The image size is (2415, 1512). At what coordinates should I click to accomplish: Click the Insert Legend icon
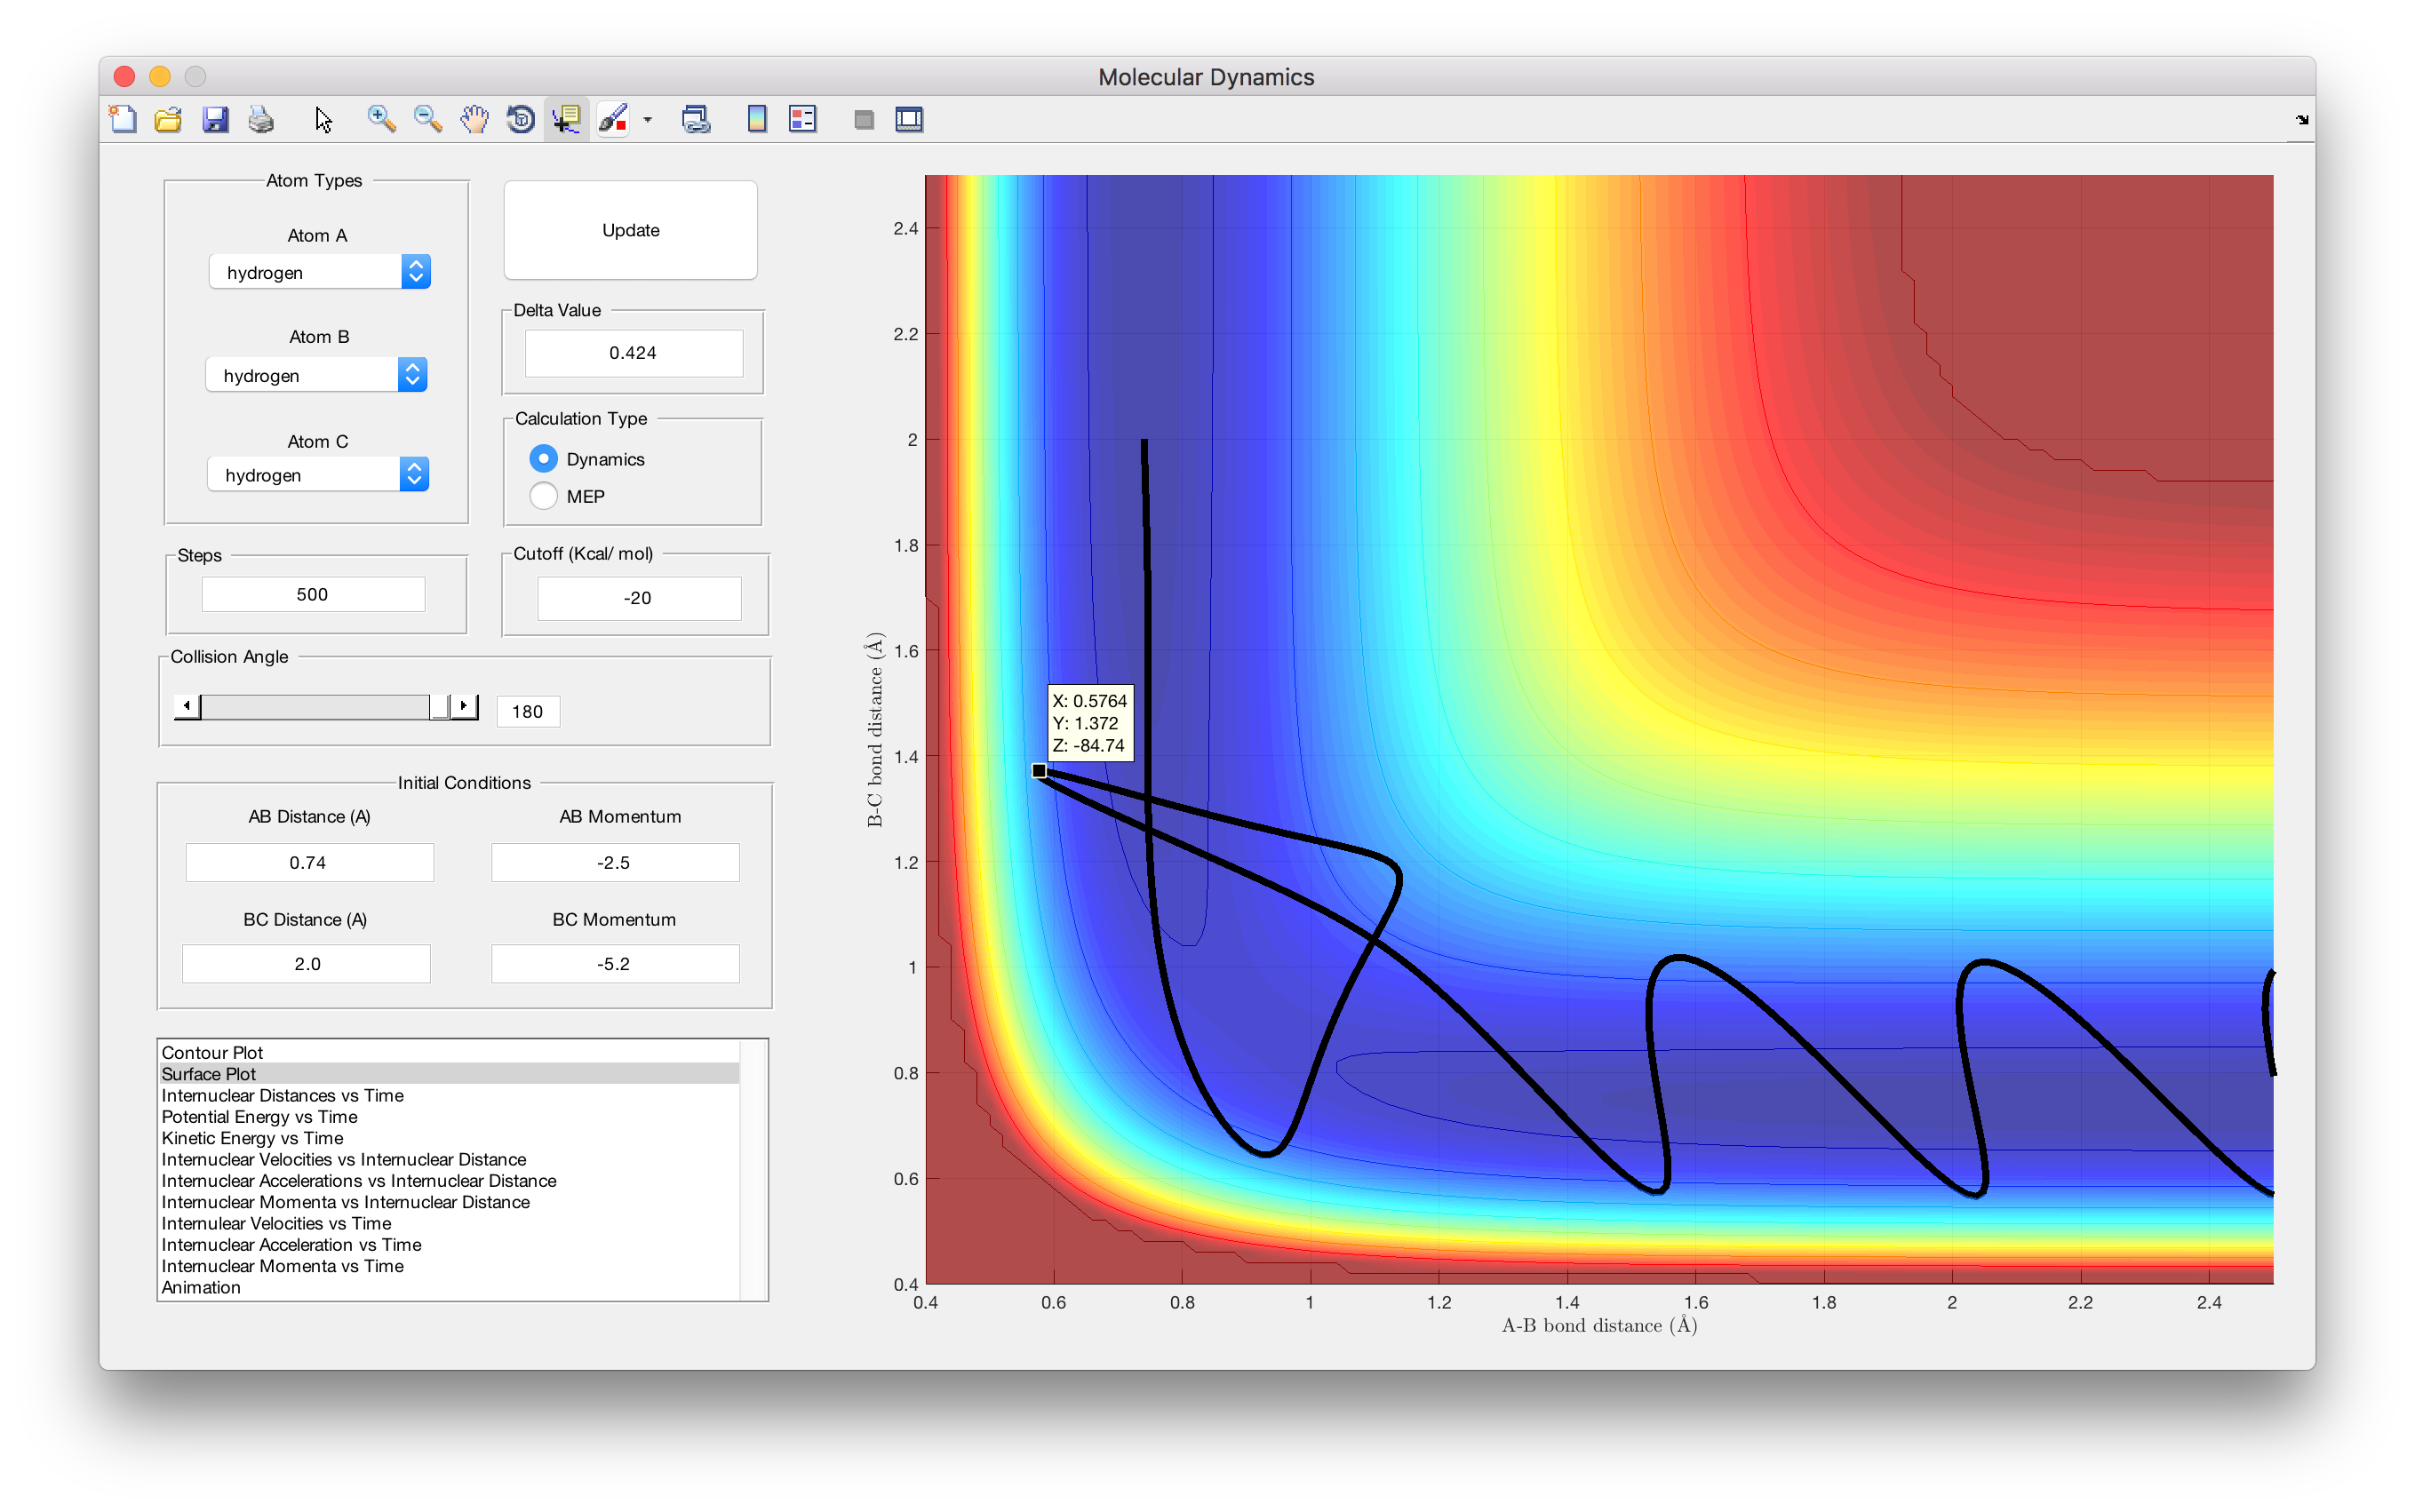click(803, 120)
